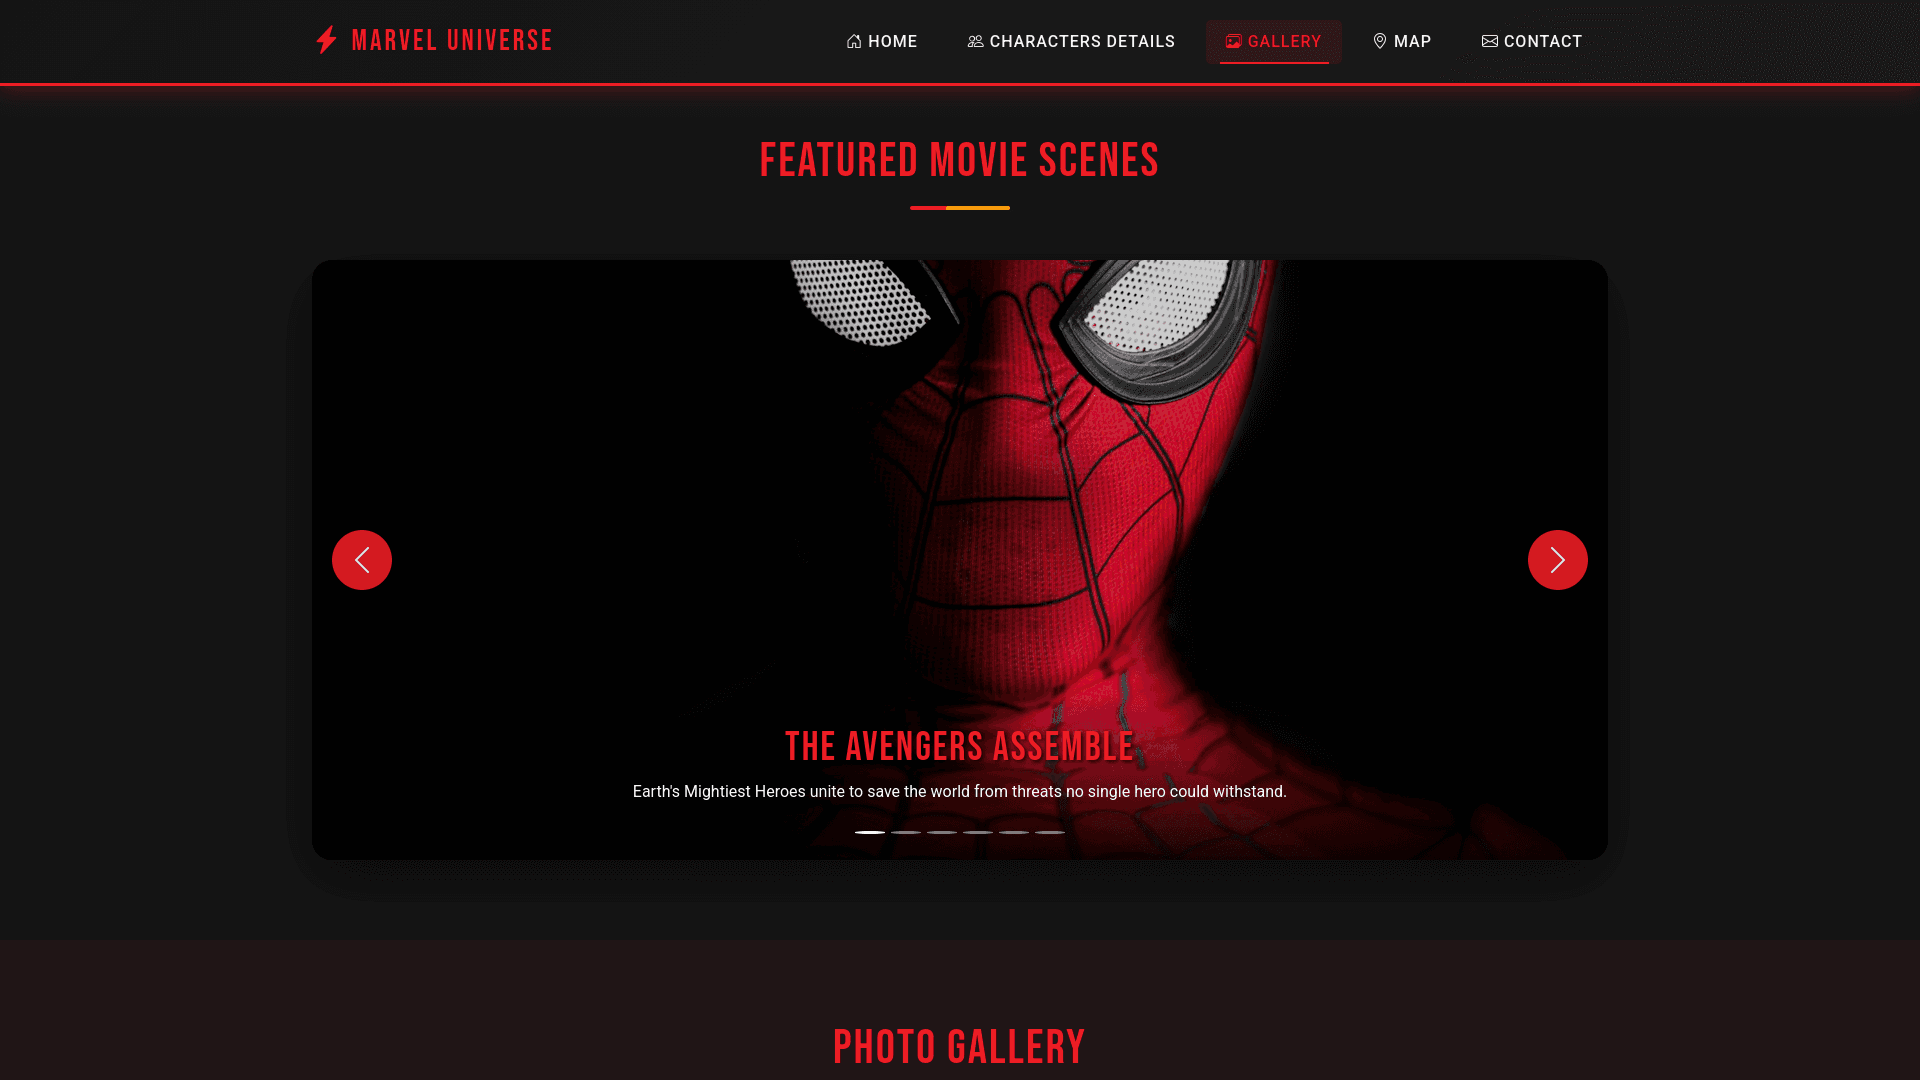This screenshot has width=1920, height=1080.
Task: Click the 'Photo Gallery' heading
Action: (960, 1048)
